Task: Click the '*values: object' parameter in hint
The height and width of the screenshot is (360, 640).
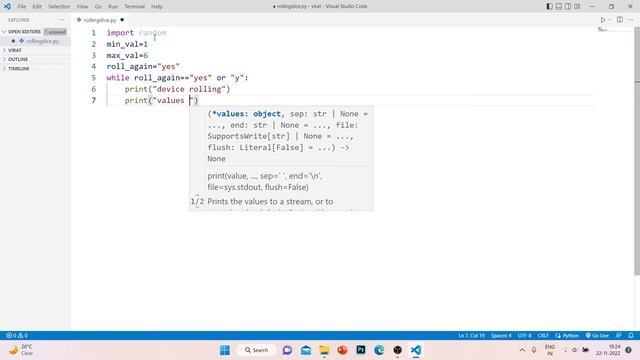Action: (246, 114)
